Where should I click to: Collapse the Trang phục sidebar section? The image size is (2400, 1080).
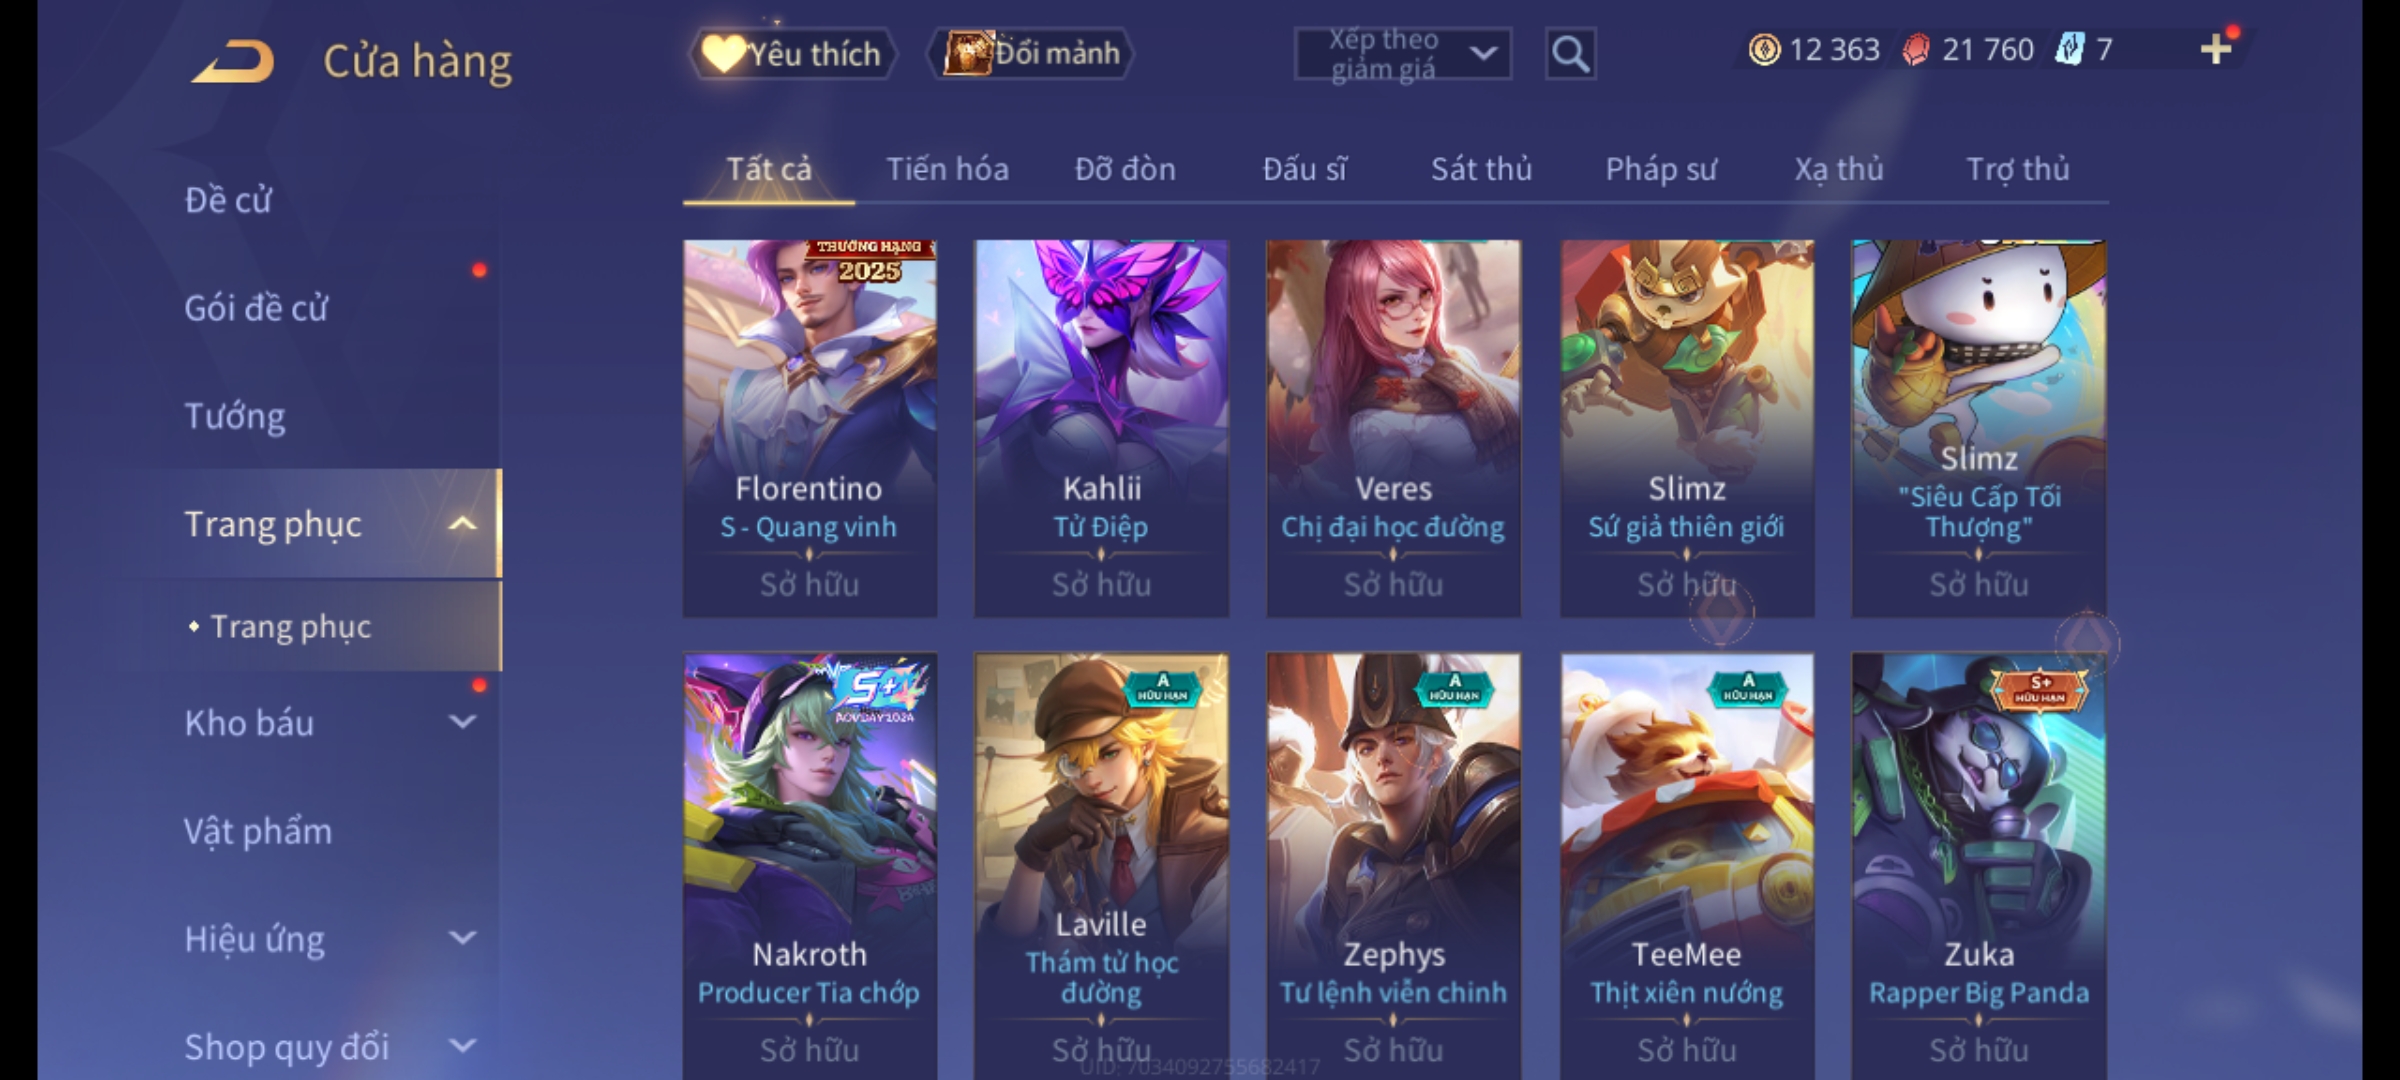[x=461, y=523]
